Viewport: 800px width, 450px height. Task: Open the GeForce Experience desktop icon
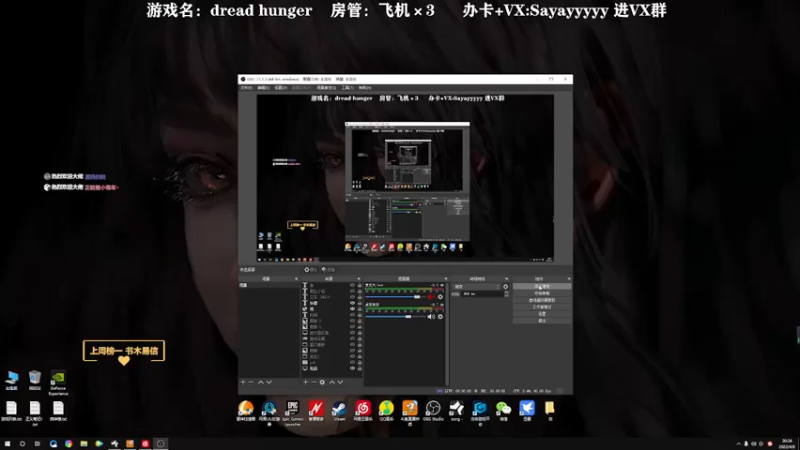coord(58,383)
